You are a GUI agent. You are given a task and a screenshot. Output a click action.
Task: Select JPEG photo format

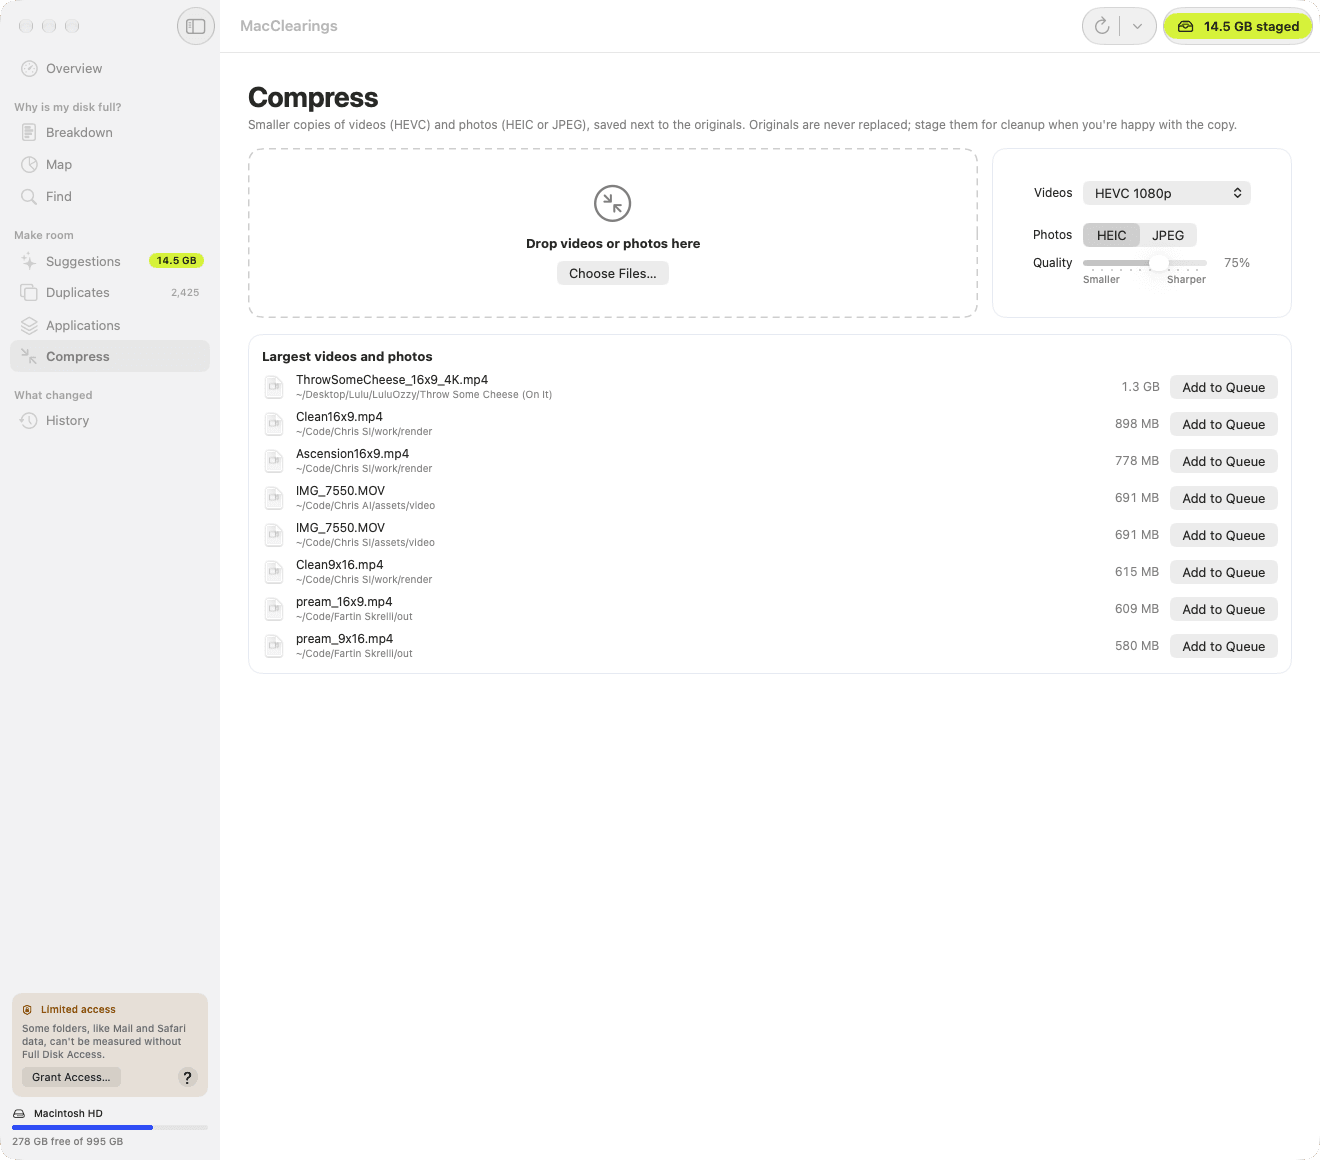click(x=1168, y=236)
